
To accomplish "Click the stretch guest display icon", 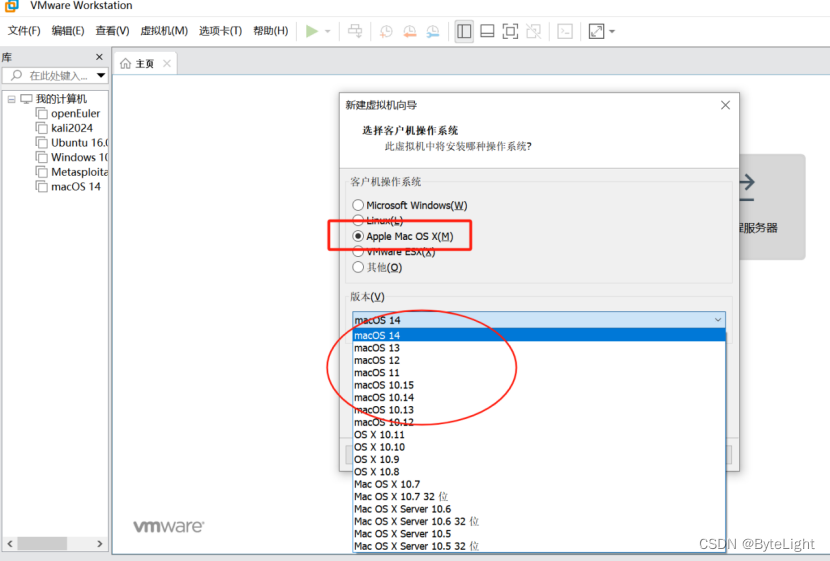I will [x=597, y=31].
